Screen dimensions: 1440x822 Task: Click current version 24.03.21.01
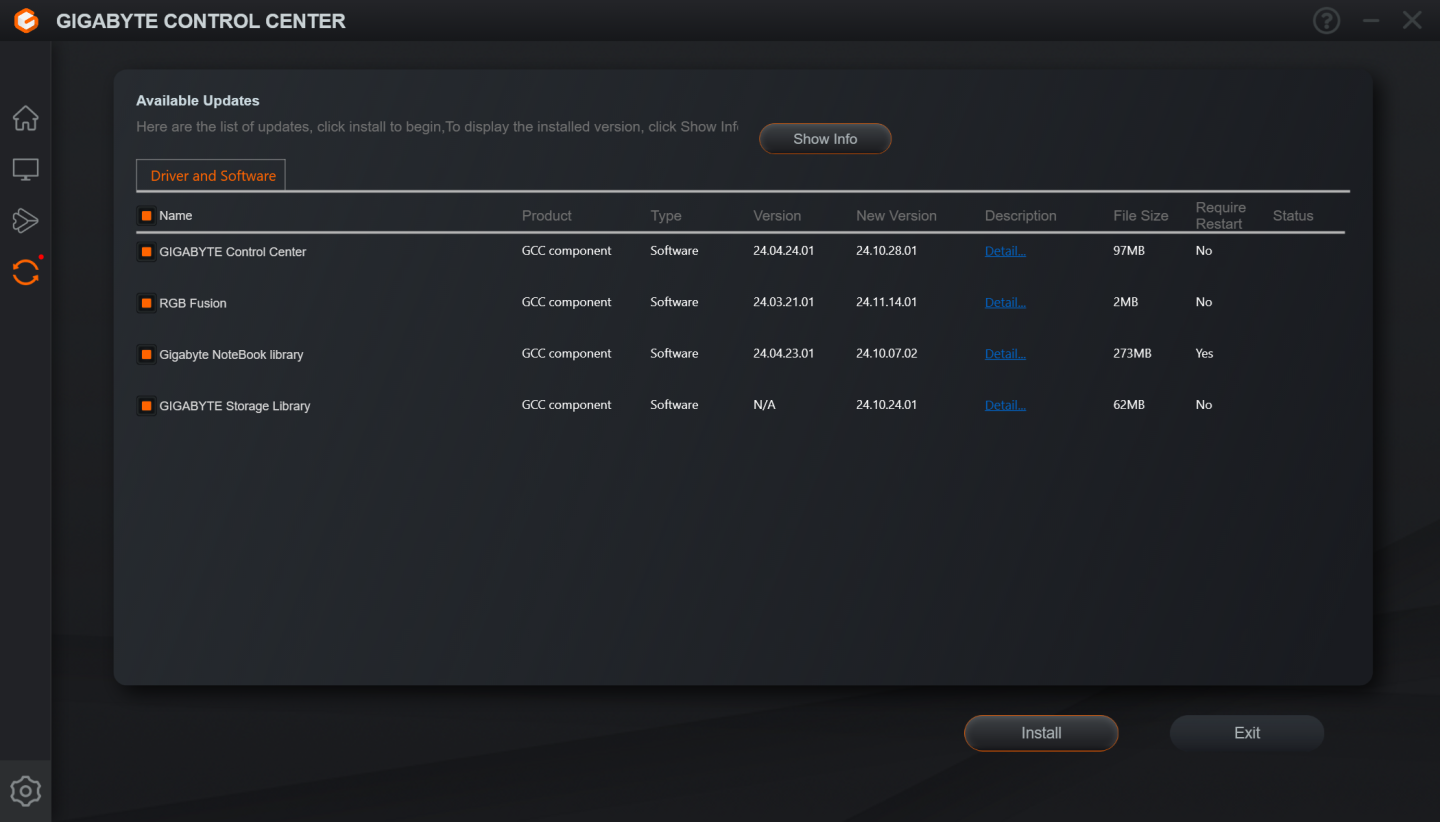(783, 302)
